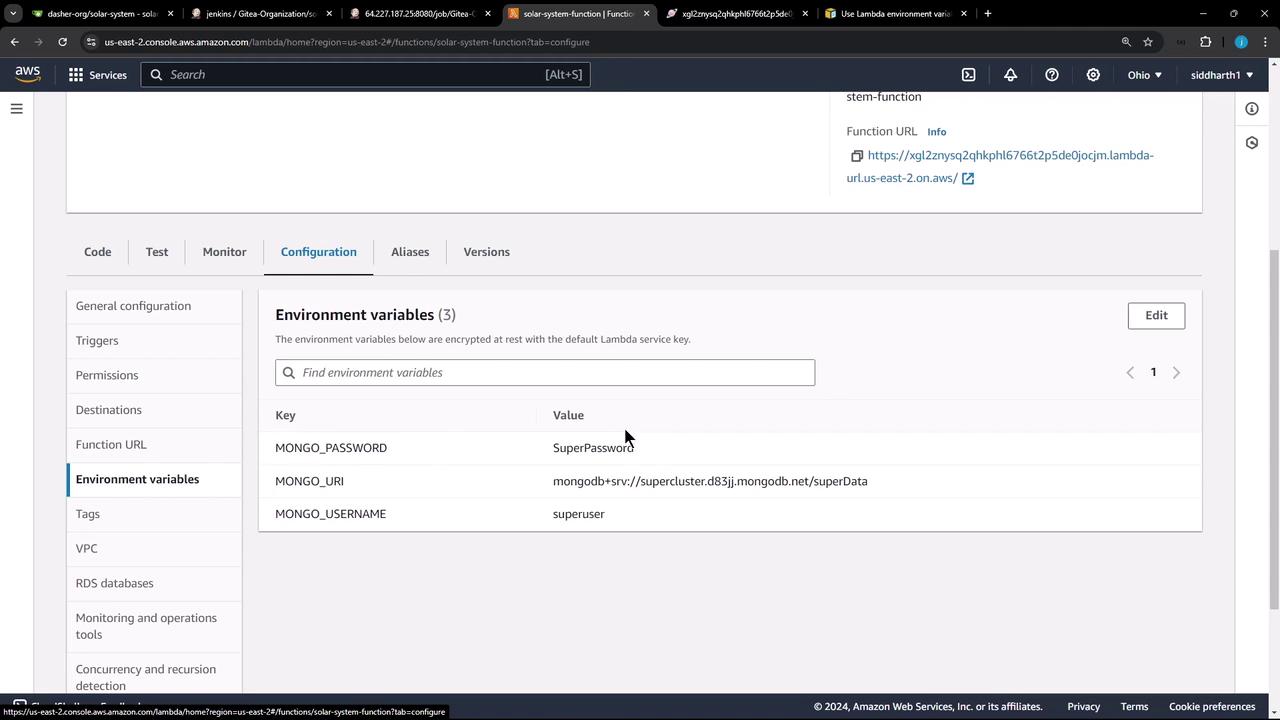This screenshot has height=720, width=1280.
Task: Edit the environment variables
Action: [1156, 315]
